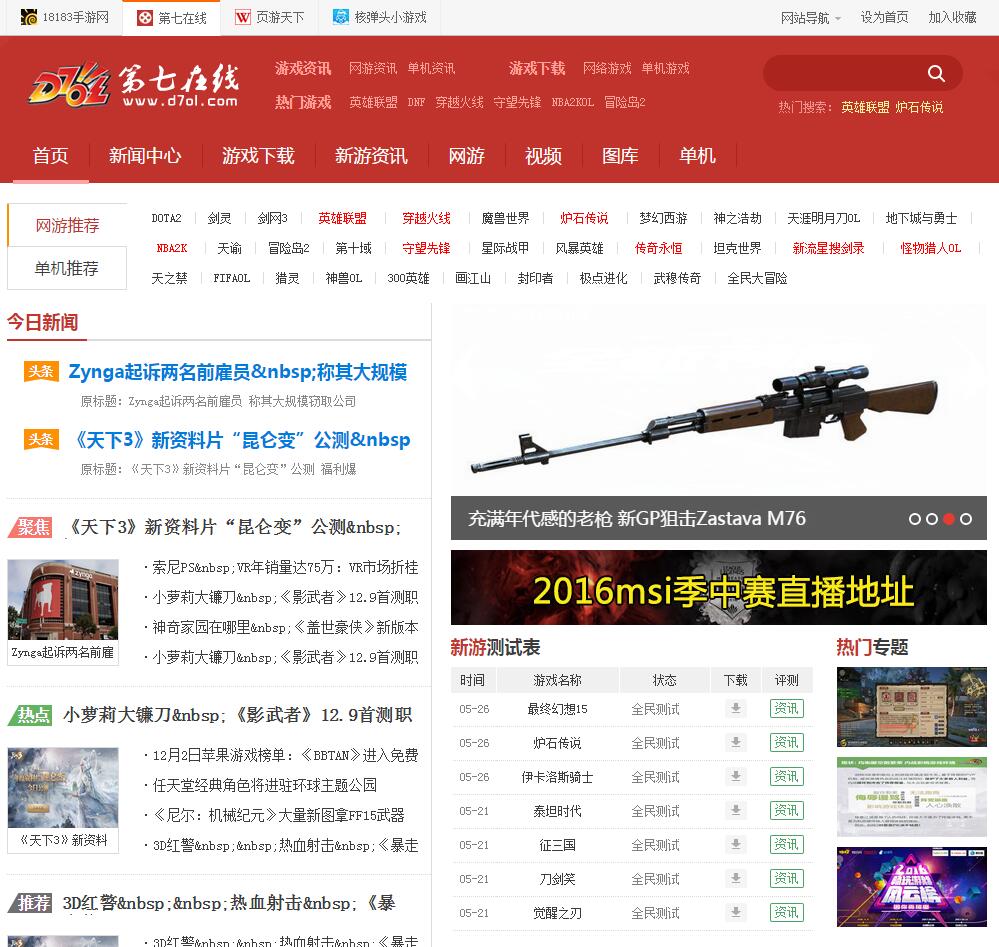The height and width of the screenshot is (947, 999).
Task: Click the DOTA2 game link
Action: pos(166,219)
